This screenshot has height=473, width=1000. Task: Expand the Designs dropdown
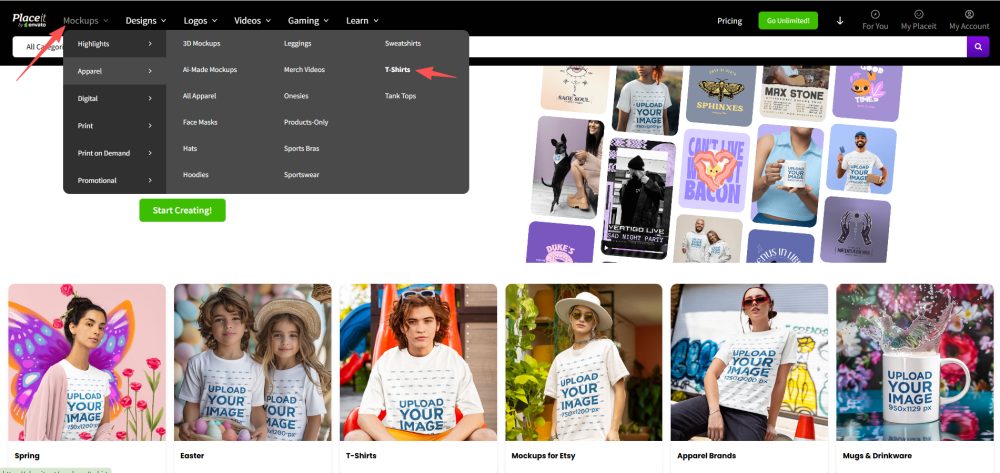pos(146,20)
